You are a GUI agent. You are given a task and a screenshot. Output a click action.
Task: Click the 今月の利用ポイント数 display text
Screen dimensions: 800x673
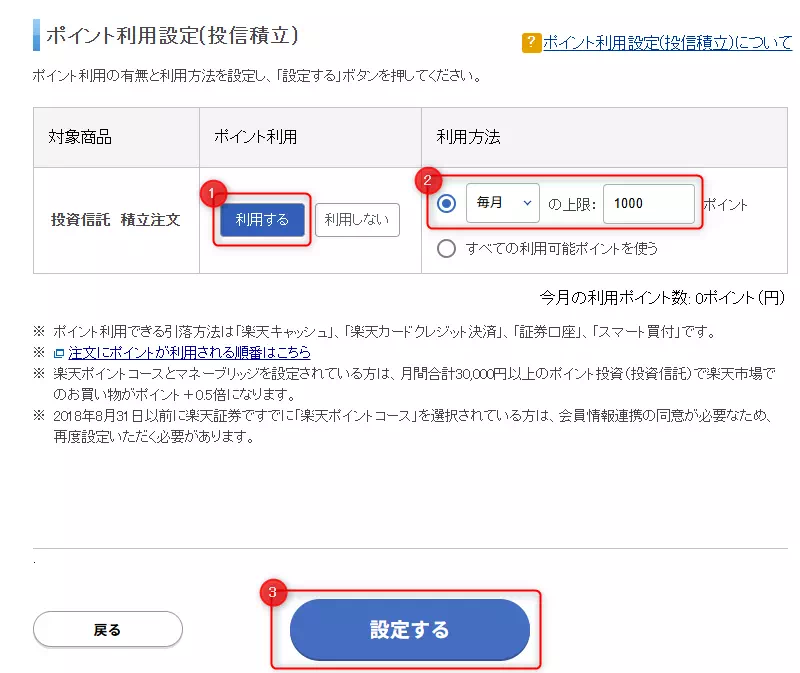click(x=660, y=297)
